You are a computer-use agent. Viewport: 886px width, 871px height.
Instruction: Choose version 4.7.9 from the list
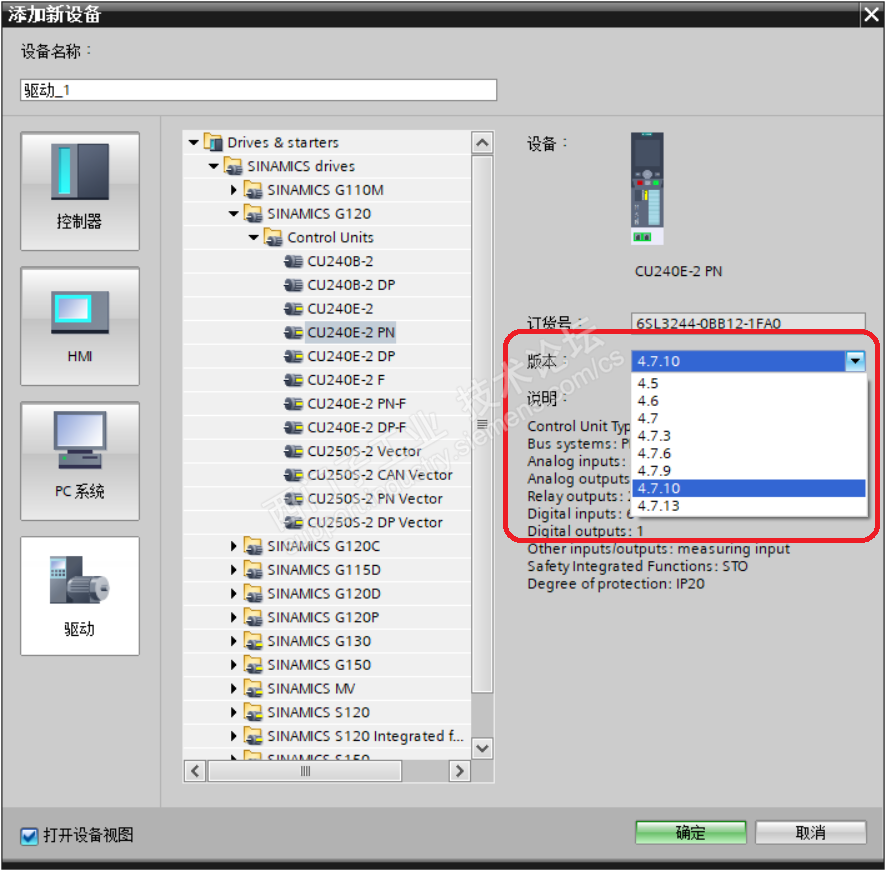[x=749, y=471]
